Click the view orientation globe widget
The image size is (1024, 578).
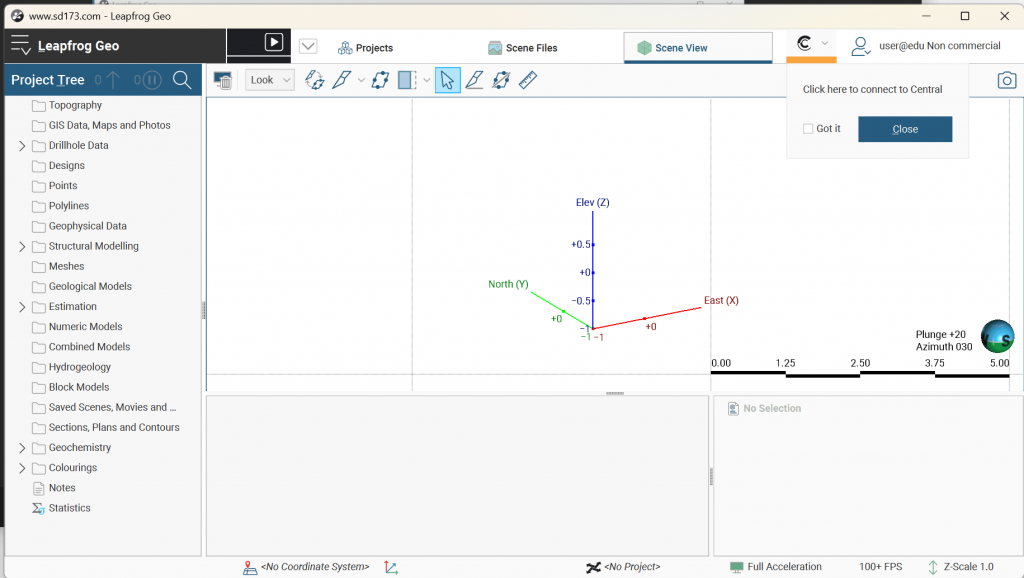tap(997, 336)
